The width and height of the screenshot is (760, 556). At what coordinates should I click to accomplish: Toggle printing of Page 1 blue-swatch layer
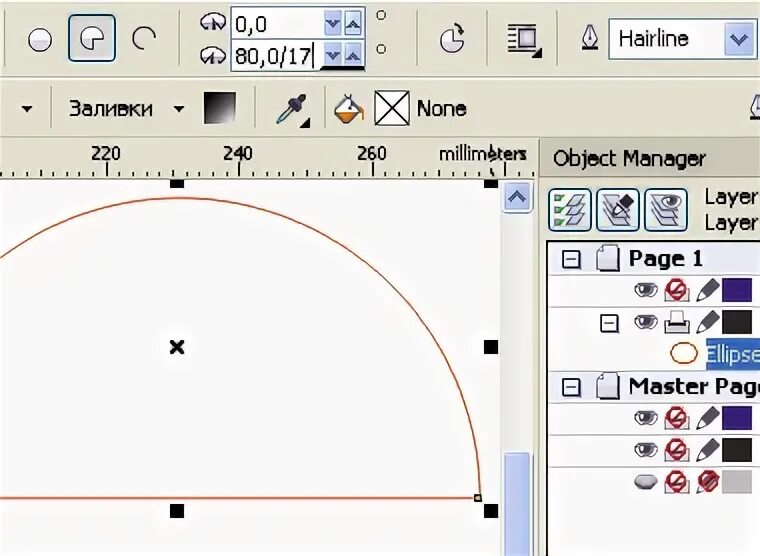[677, 290]
